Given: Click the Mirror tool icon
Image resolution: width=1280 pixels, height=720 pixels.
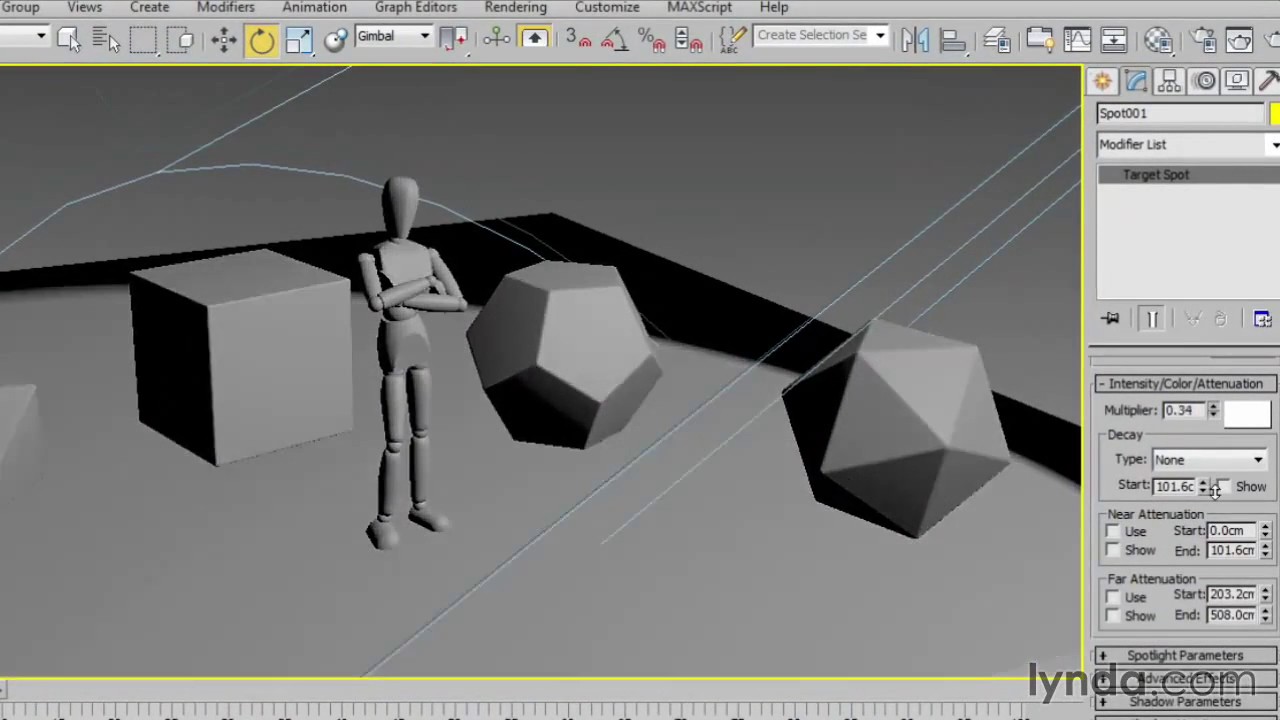Looking at the screenshot, I should point(914,39).
